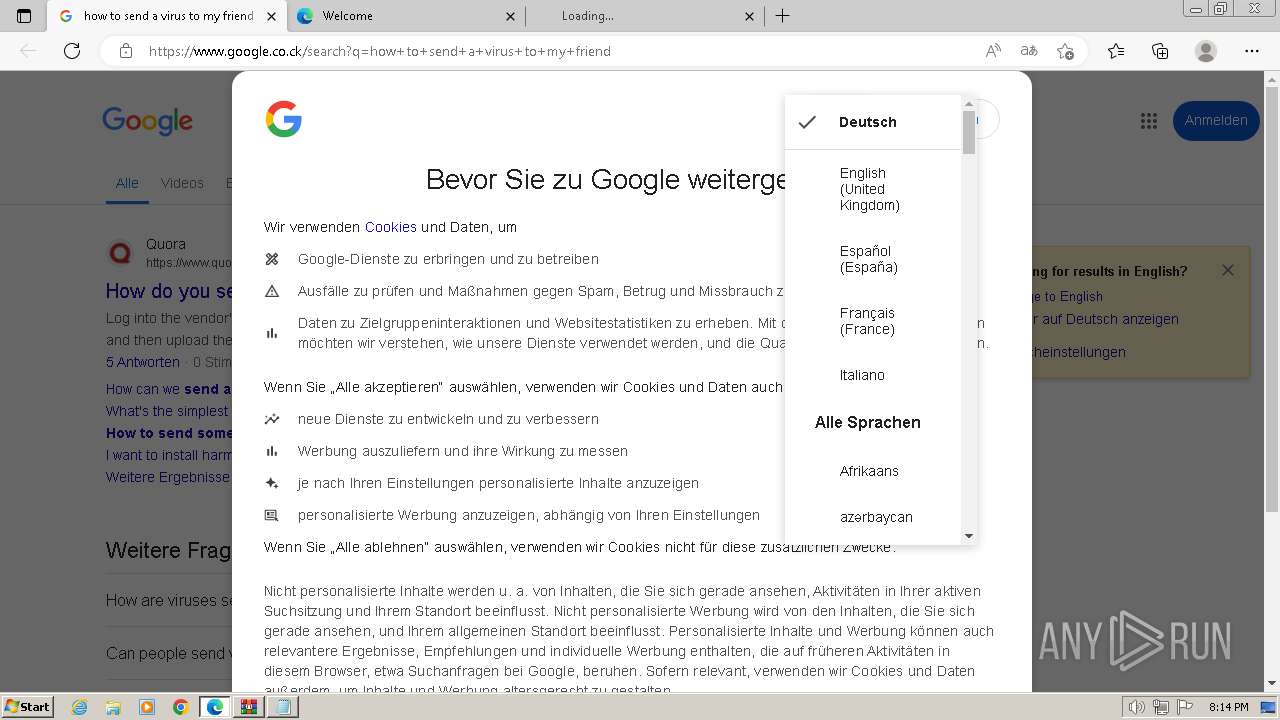
Task: Choose English (United Kingdom) language
Action: [873, 189]
